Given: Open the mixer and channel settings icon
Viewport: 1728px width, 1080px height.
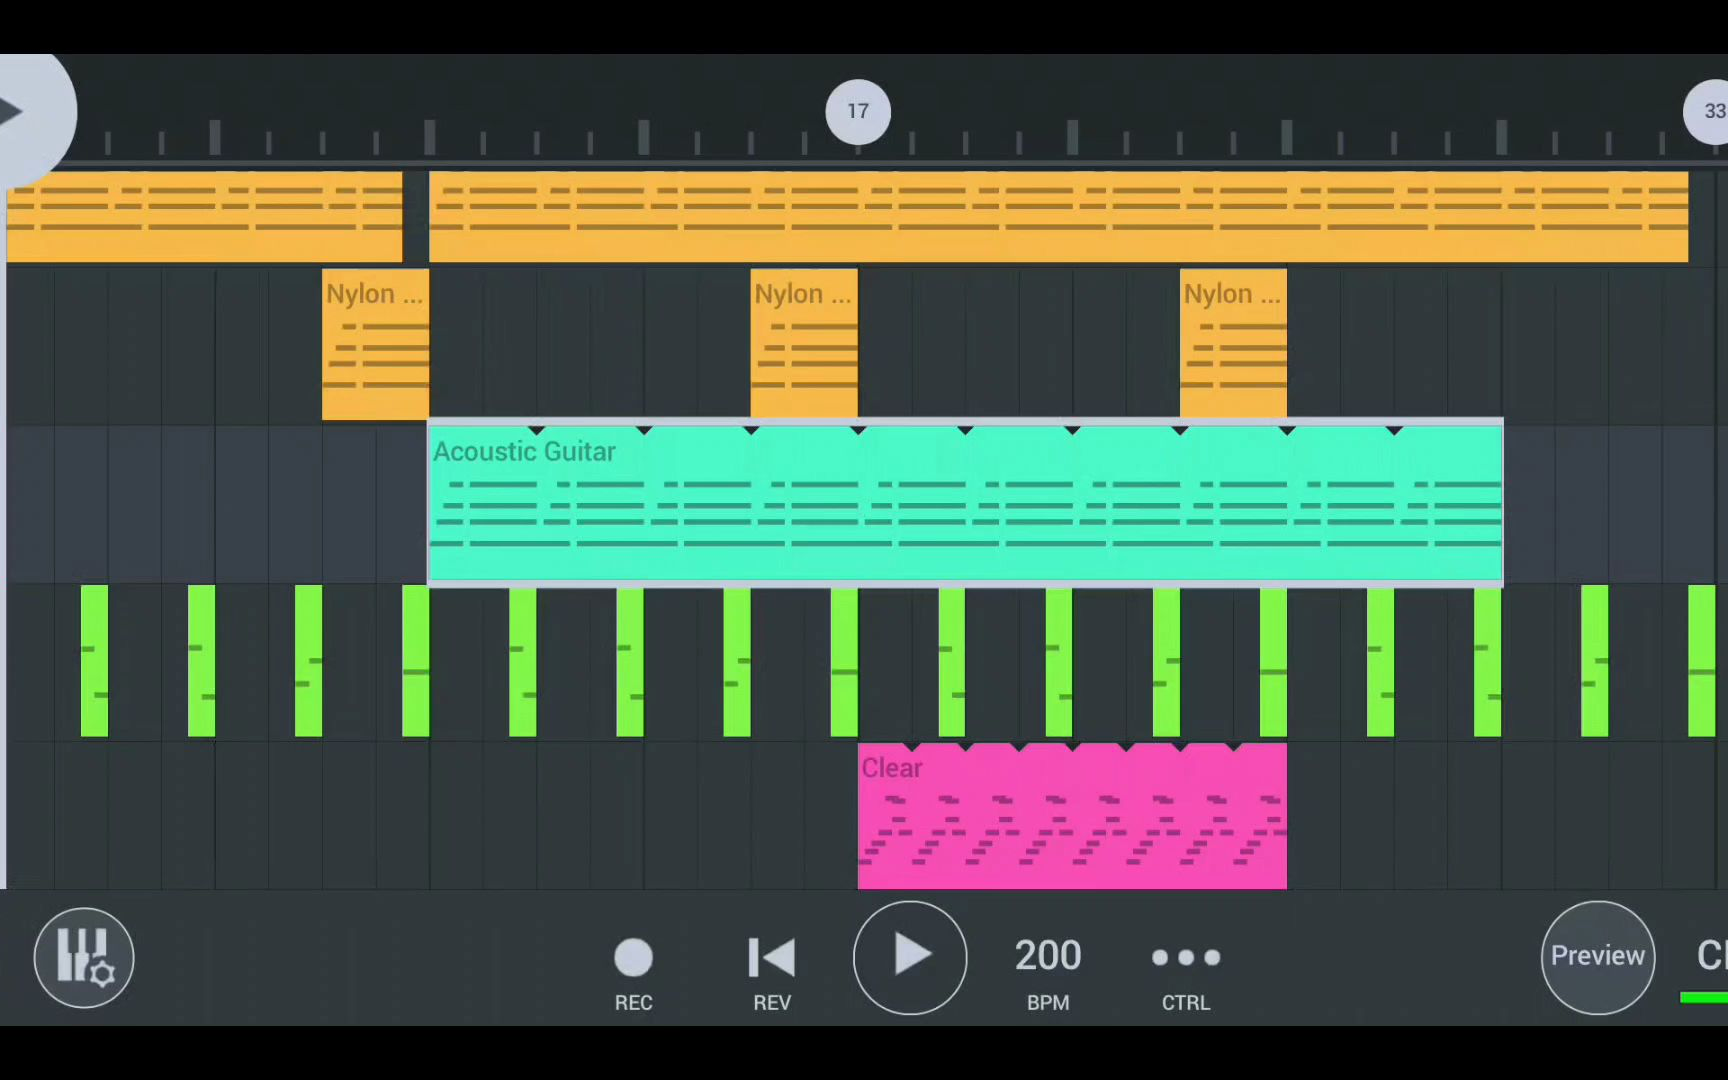Looking at the screenshot, I should click(84, 957).
